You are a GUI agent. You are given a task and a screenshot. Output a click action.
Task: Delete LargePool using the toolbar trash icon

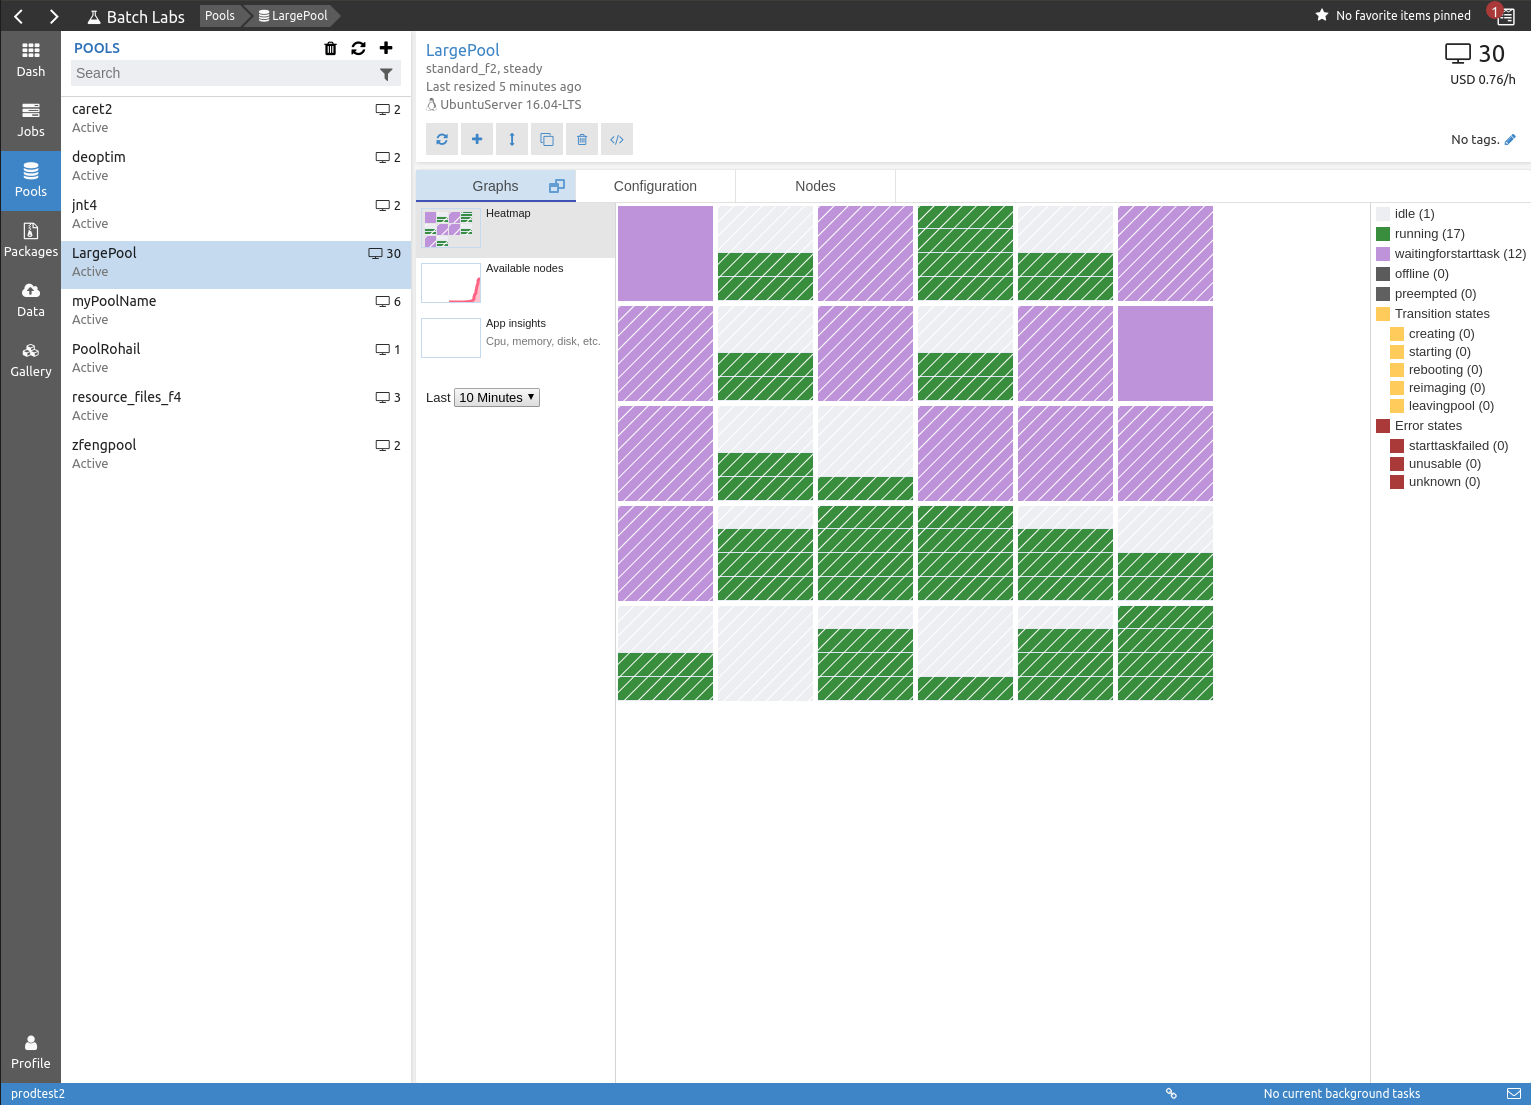(582, 139)
